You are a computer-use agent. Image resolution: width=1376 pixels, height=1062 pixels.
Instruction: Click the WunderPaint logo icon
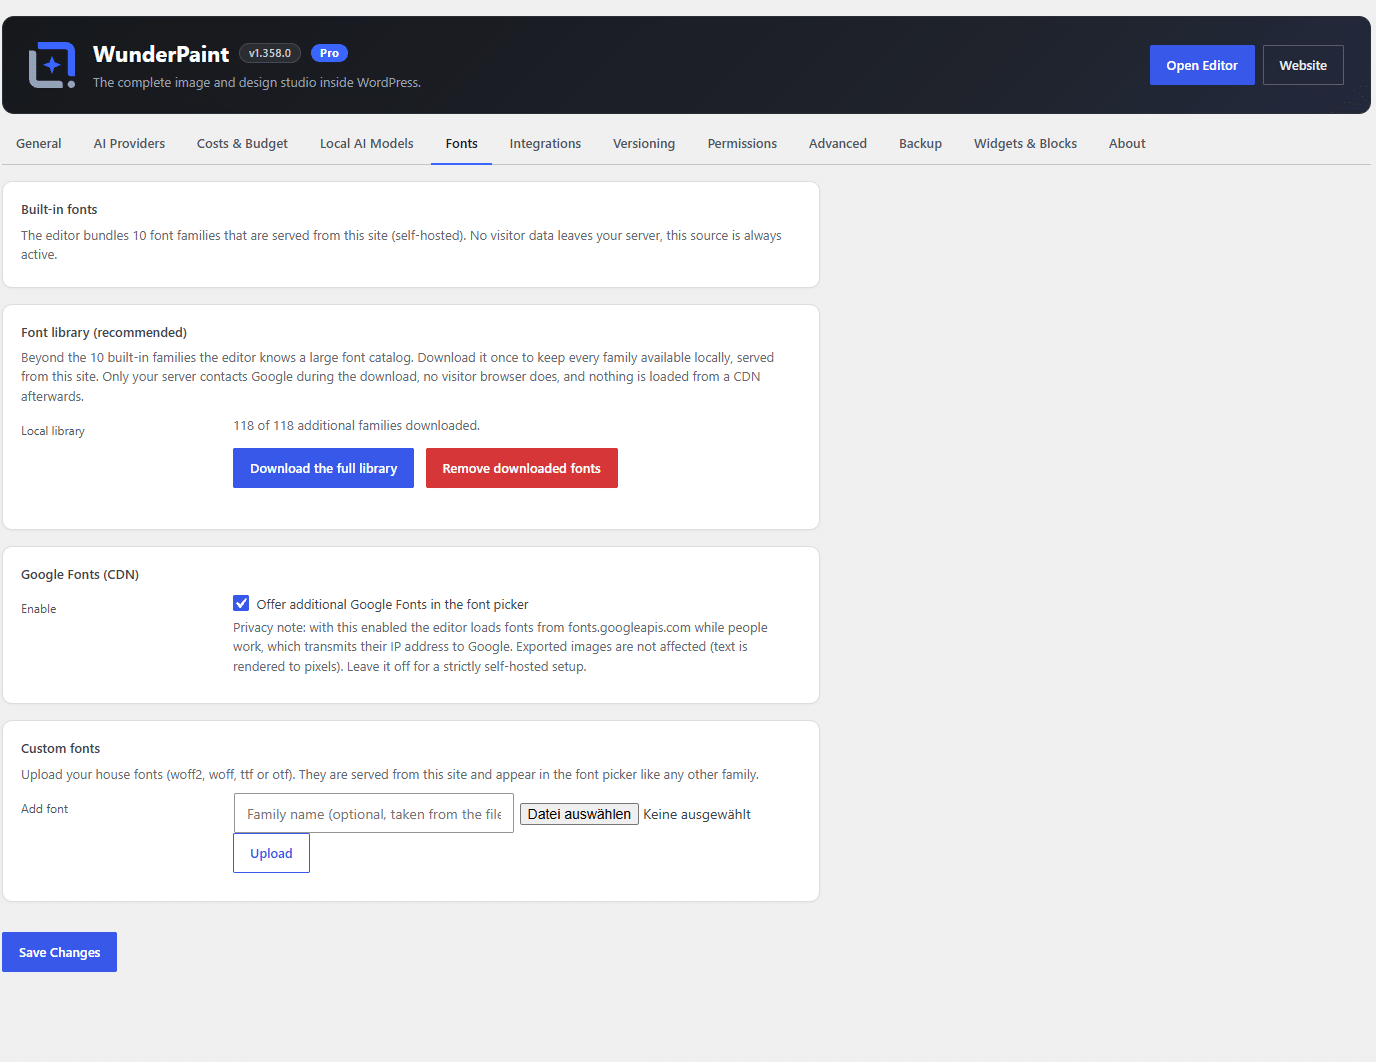click(52, 65)
